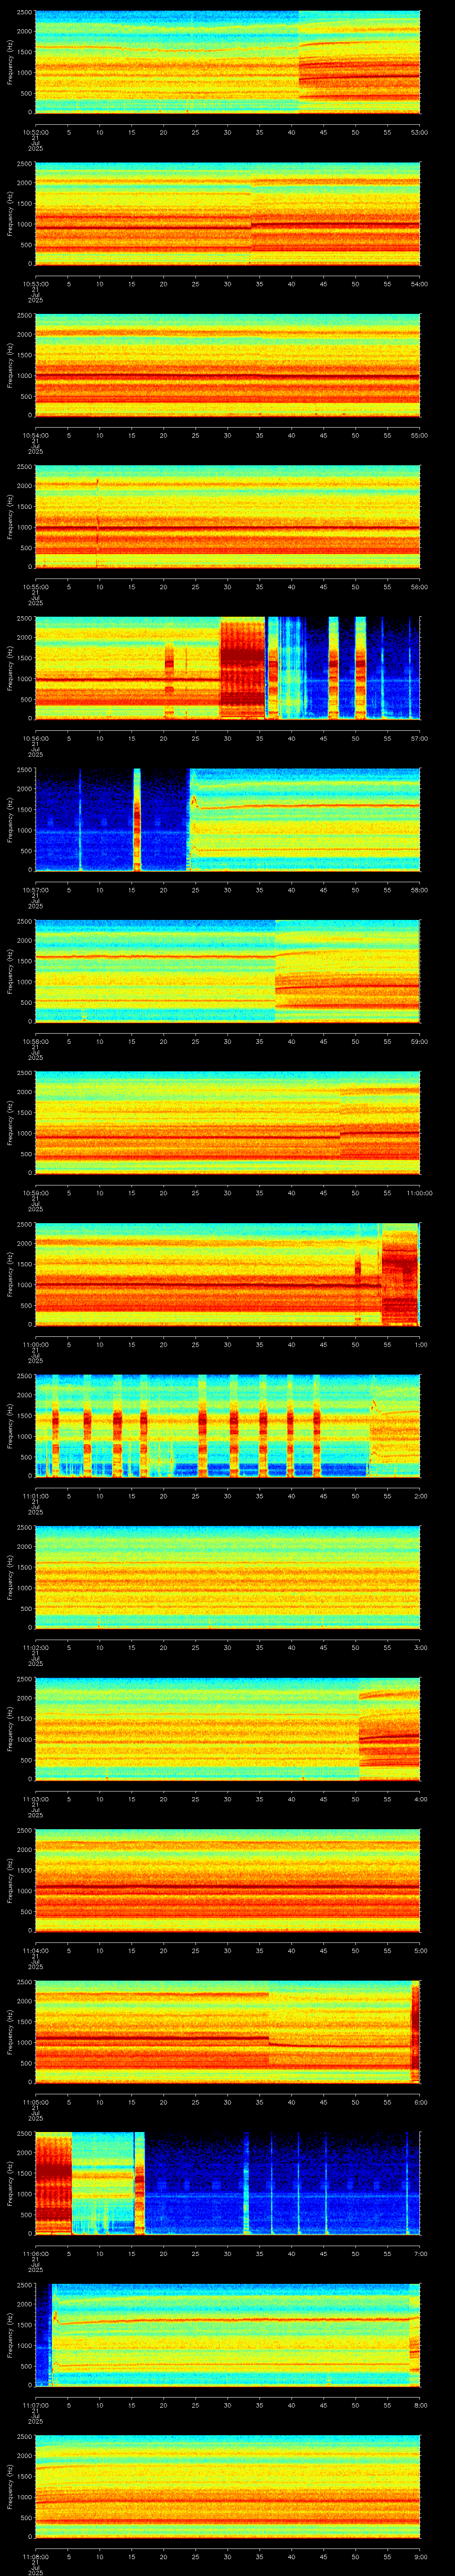
Task: Click the 11:08:00 start time label
Action: (x=35, y=2556)
